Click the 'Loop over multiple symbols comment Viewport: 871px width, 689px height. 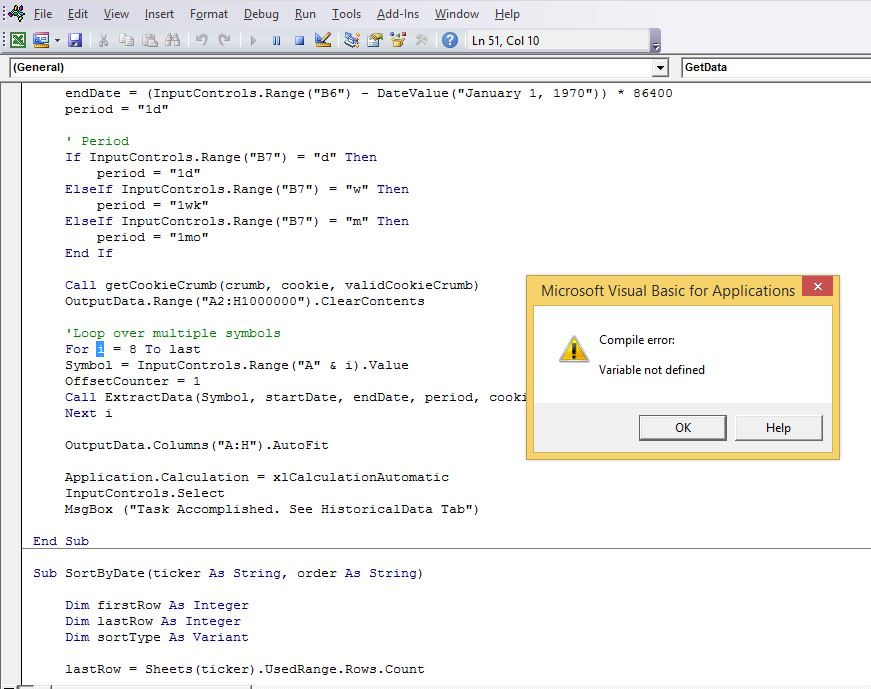pos(173,333)
